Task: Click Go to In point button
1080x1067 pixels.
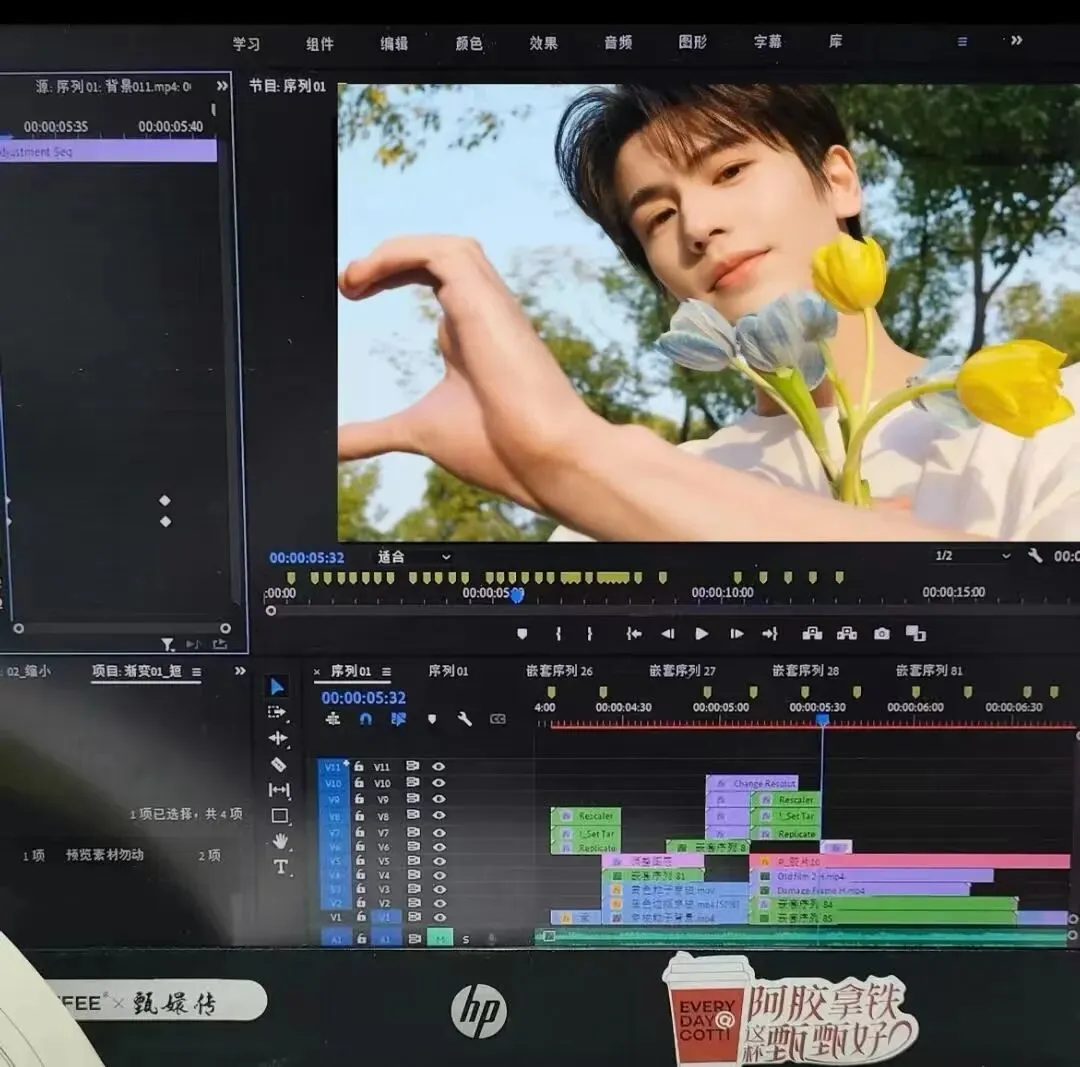Action: (x=634, y=634)
